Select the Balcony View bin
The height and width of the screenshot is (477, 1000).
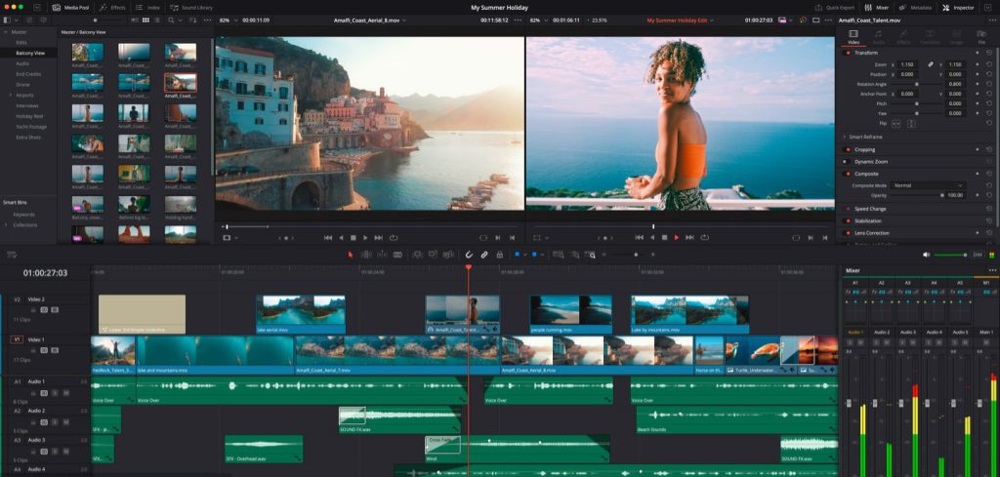click(30, 52)
